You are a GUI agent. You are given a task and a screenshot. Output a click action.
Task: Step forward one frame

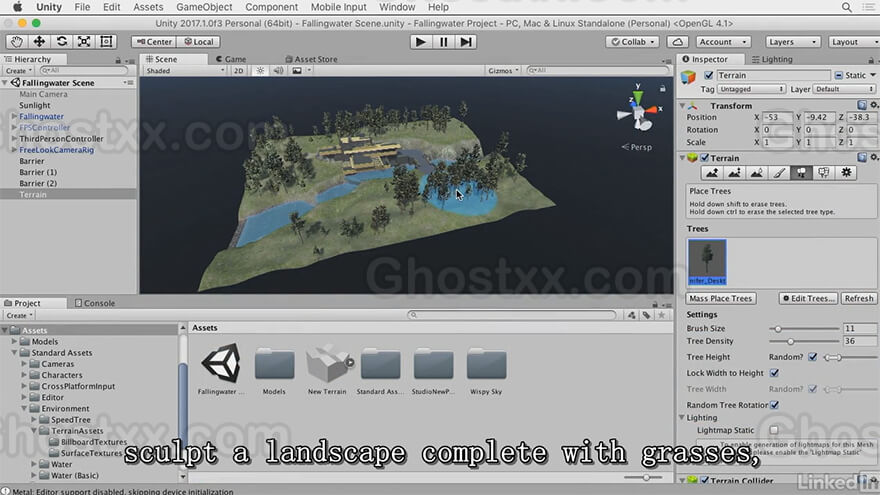pos(466,42)
